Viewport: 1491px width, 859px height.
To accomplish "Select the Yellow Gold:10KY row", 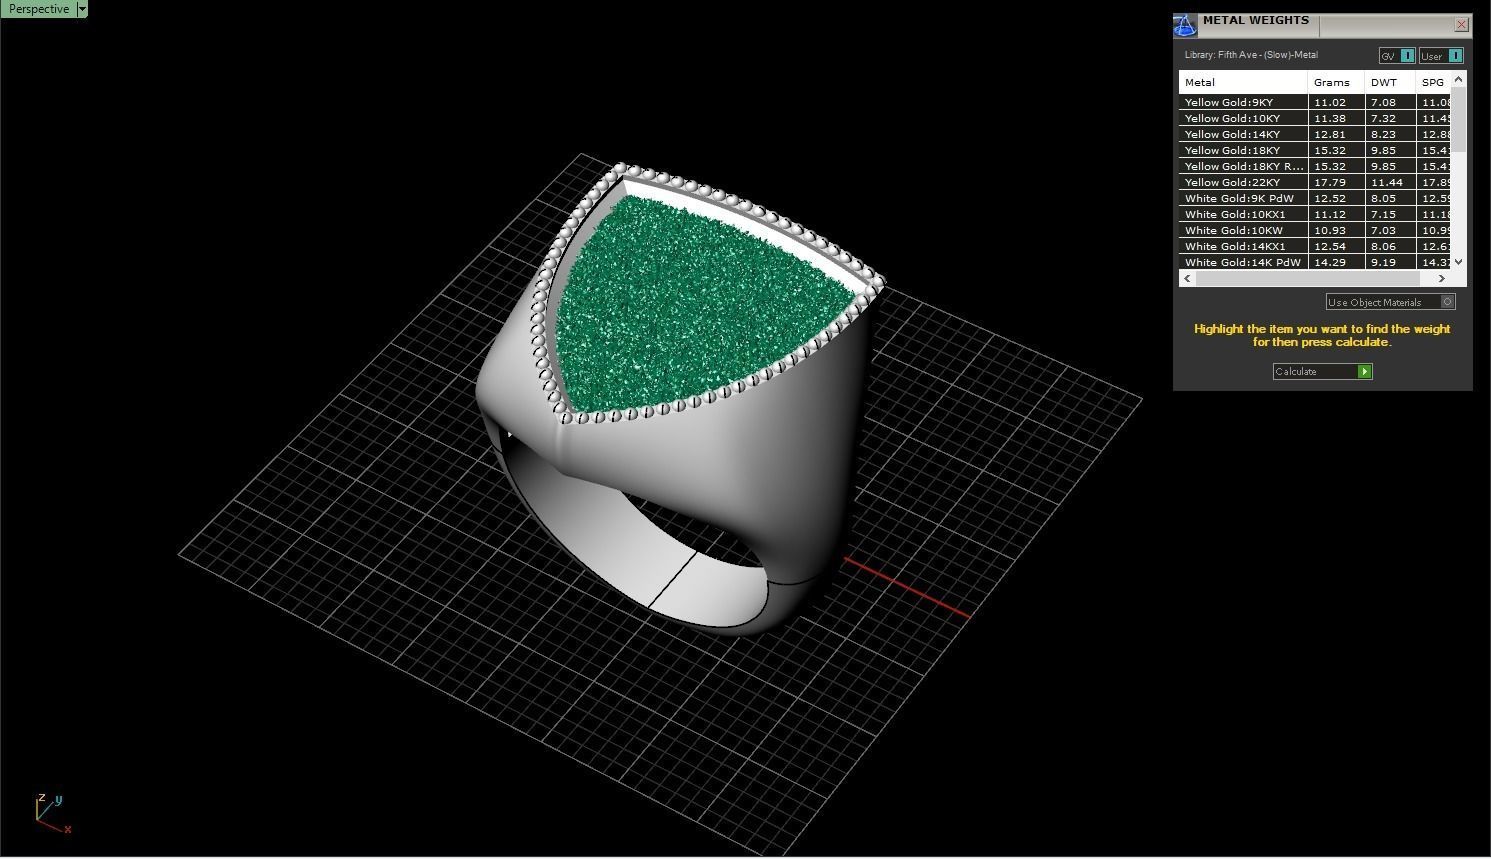I will click(1315, 118).
